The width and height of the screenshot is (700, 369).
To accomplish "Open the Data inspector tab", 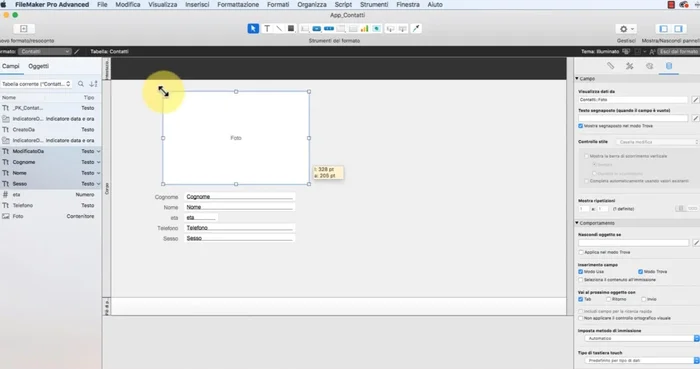I will point(669,66).
